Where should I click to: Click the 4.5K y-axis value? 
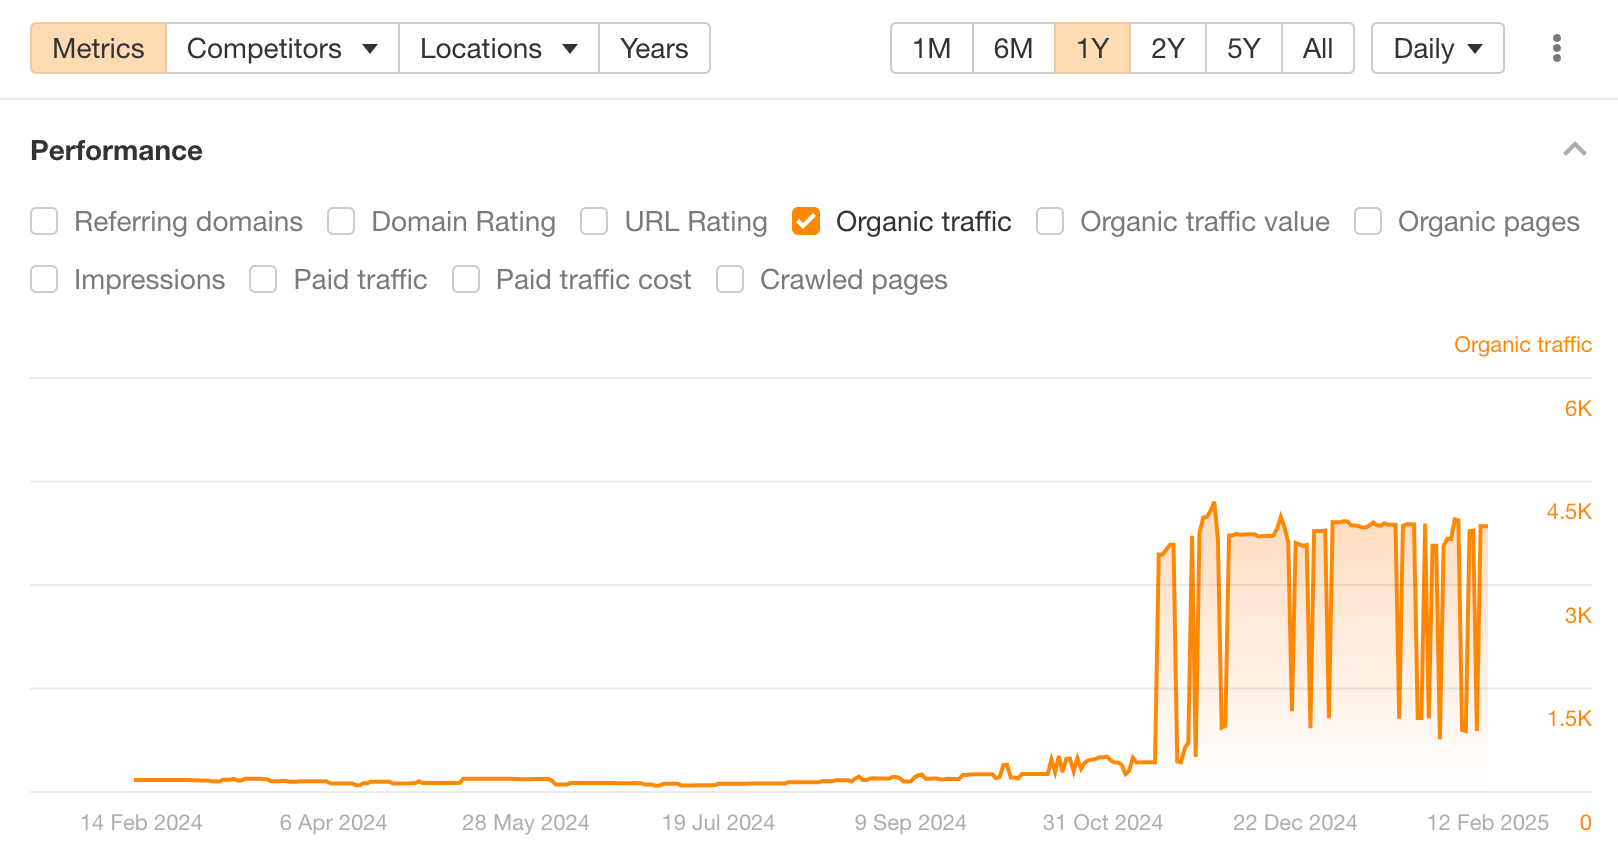click(1569, 511)
